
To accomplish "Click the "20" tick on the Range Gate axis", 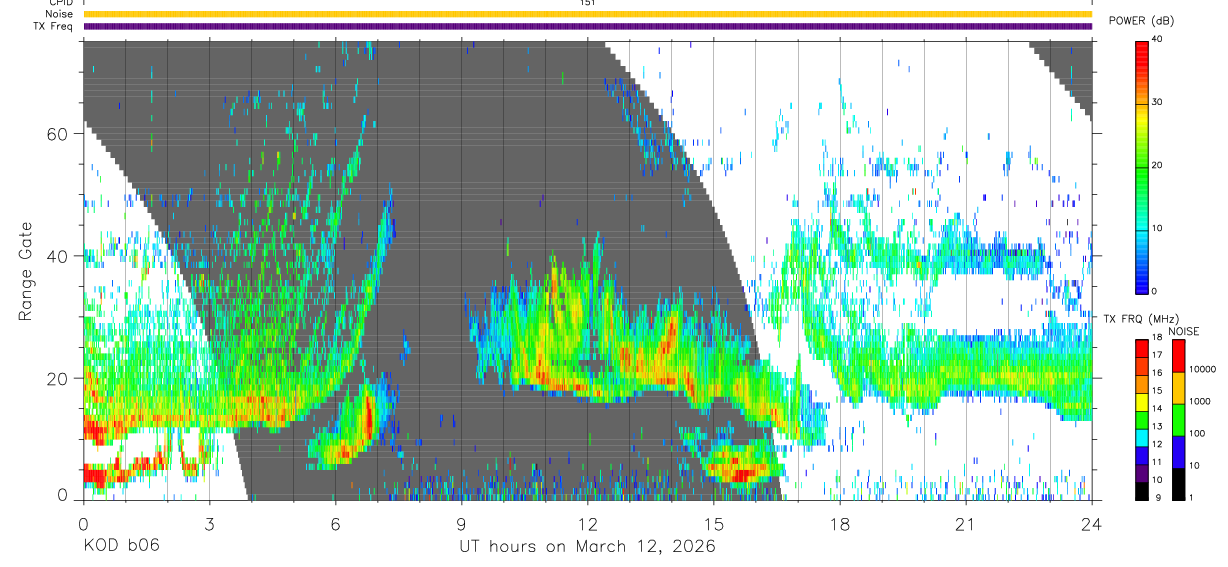I will (x=55, y=378).
